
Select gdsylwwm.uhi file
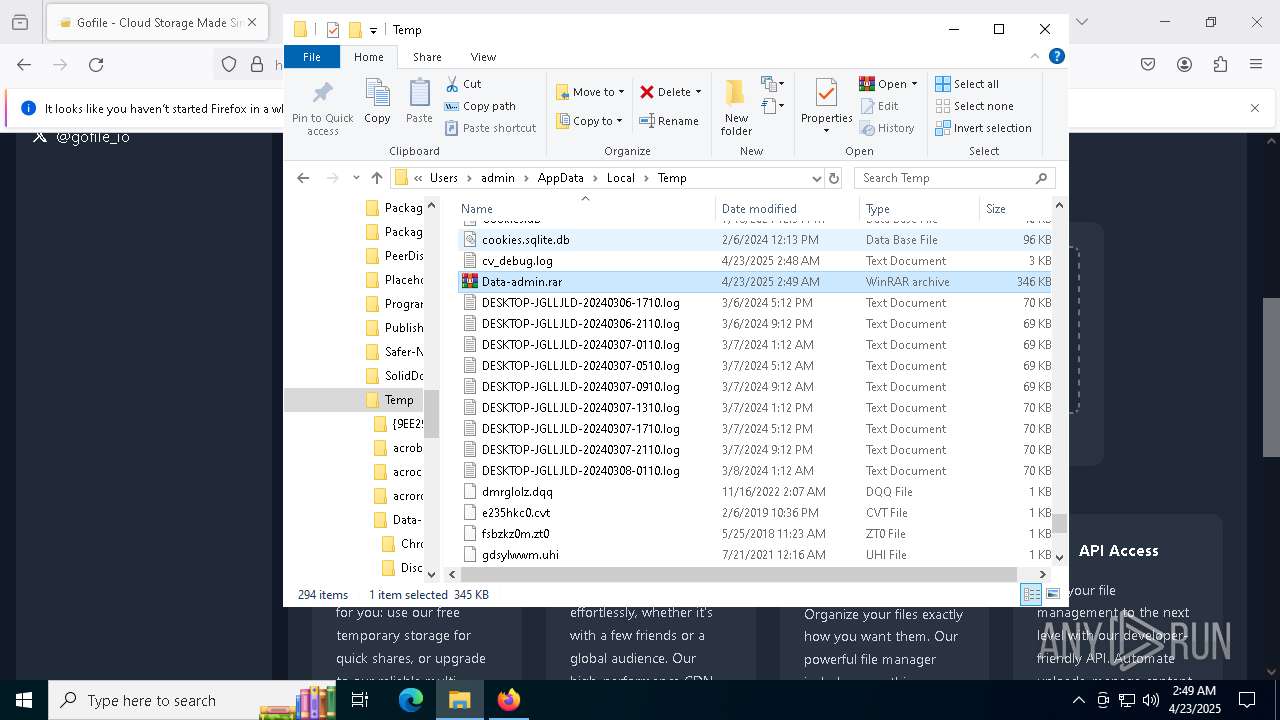[x=757, y=555]
